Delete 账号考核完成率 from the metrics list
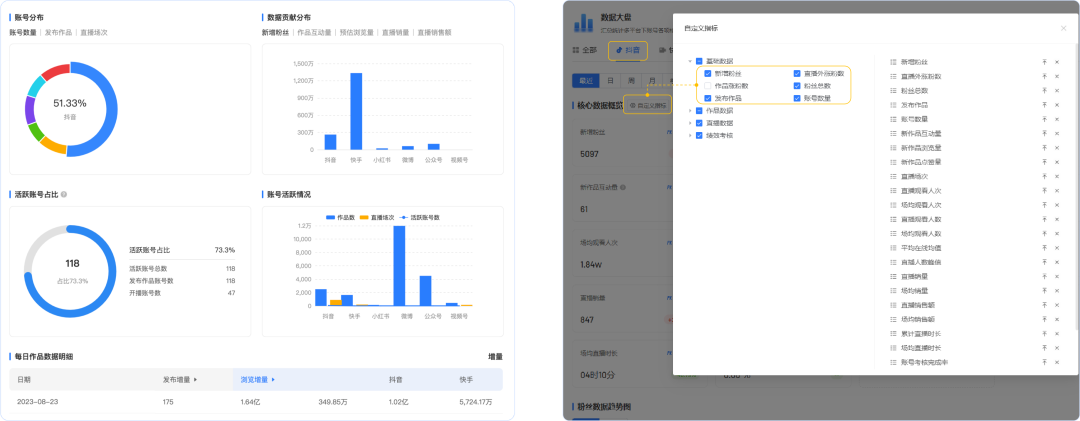 (x=1057, y=362)
